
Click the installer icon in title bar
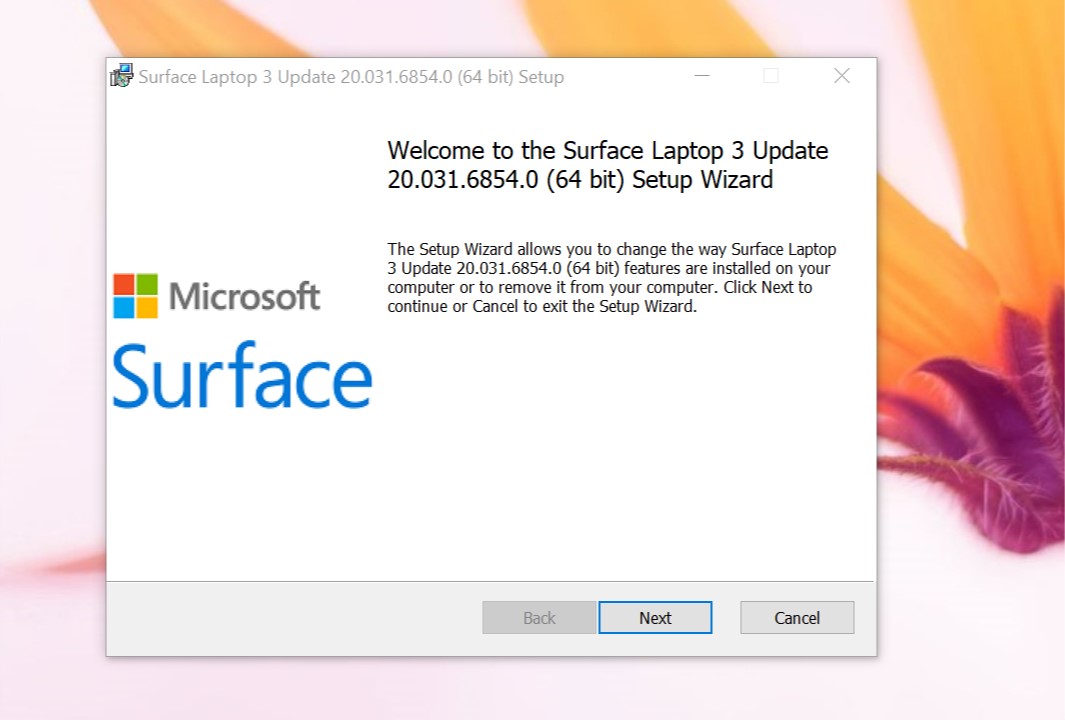pos(122,76)
